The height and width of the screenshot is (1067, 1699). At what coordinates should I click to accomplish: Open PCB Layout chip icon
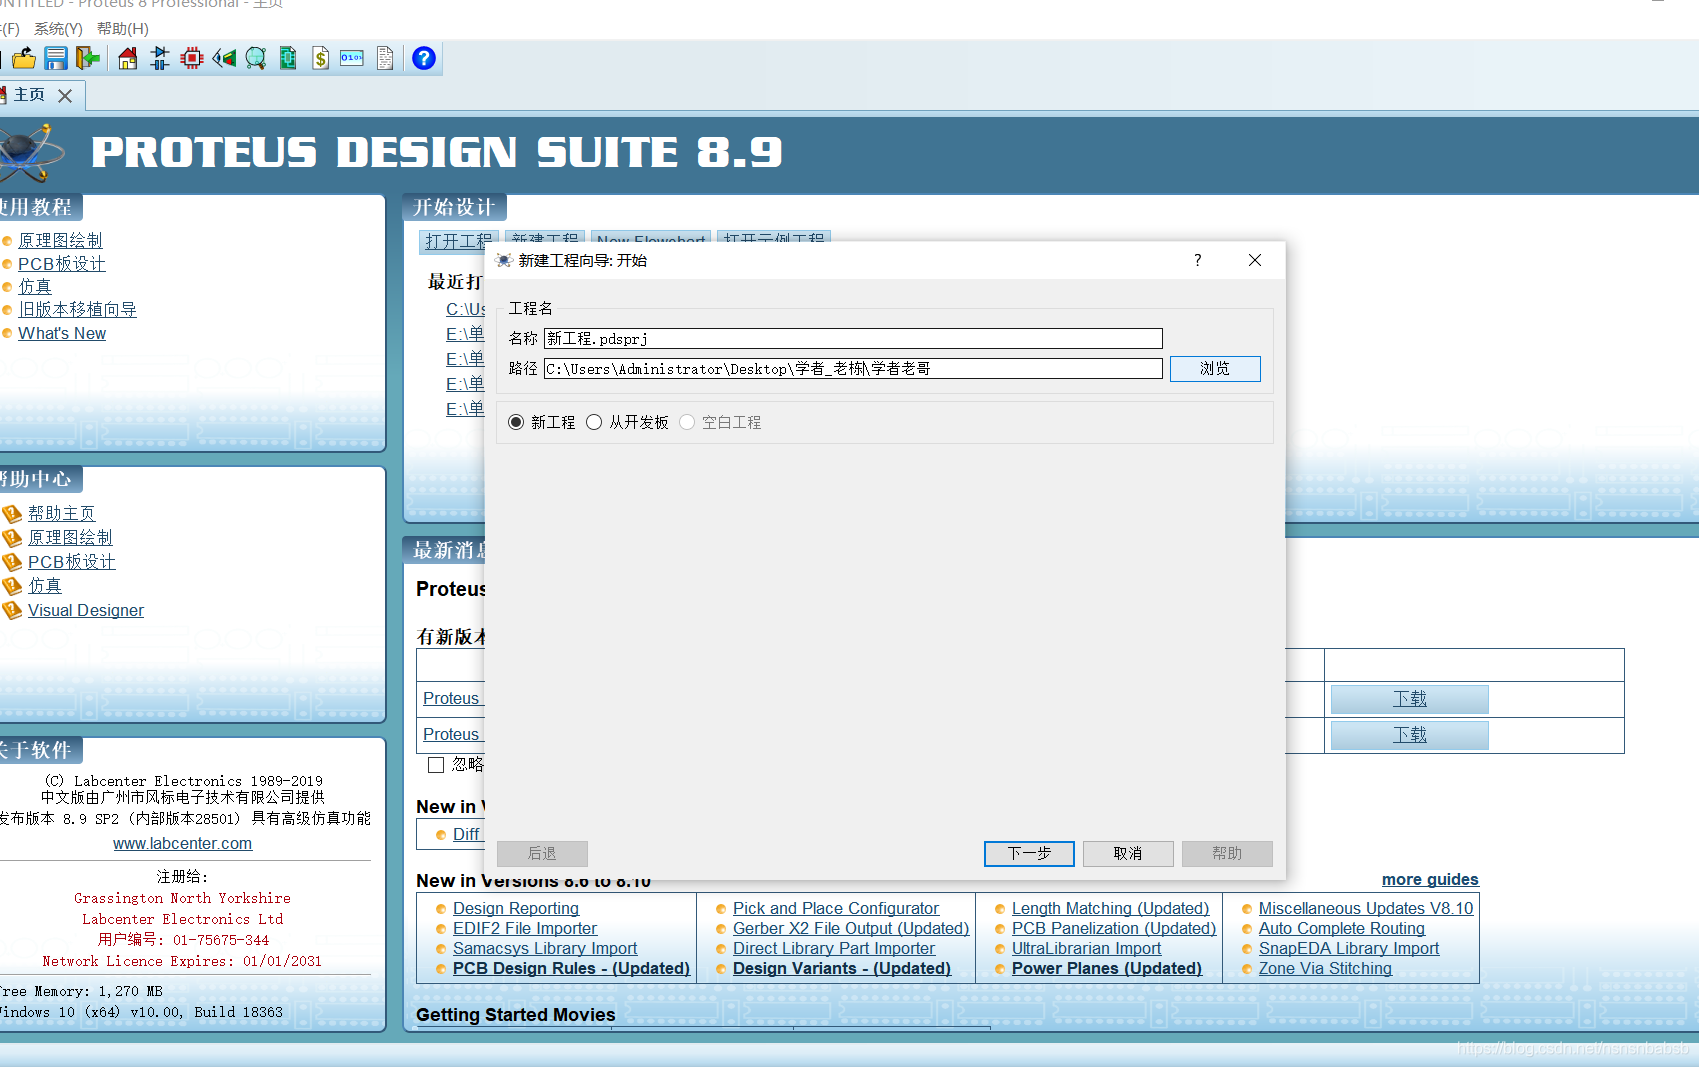[192, 58]
